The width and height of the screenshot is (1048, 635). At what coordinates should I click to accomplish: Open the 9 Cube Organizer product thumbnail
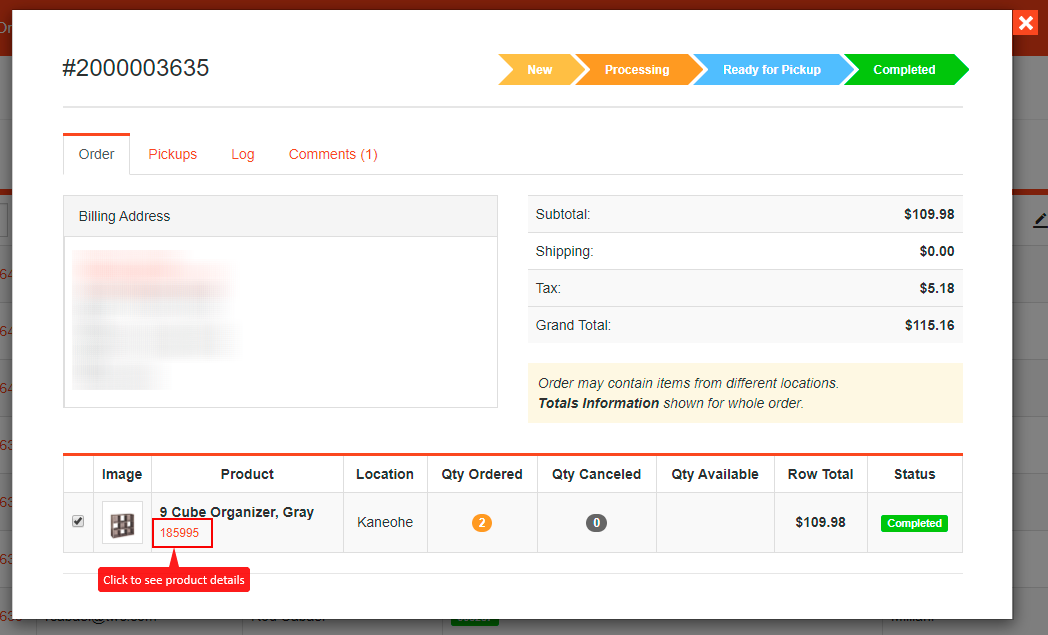coord(122,523)
